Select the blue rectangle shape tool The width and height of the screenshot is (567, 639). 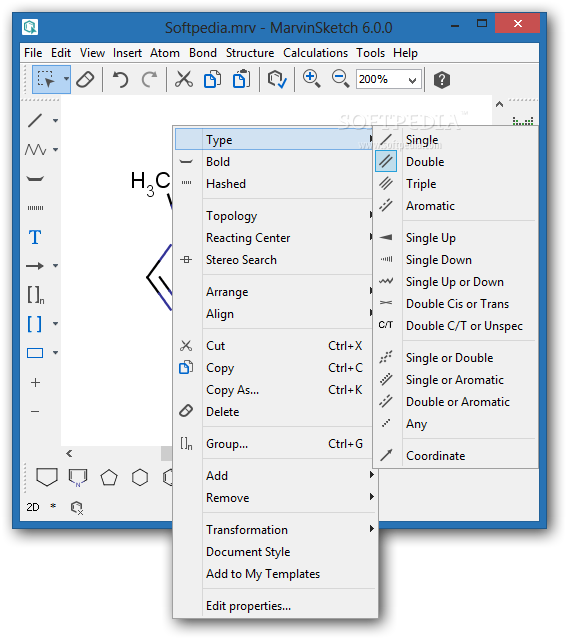35,353
